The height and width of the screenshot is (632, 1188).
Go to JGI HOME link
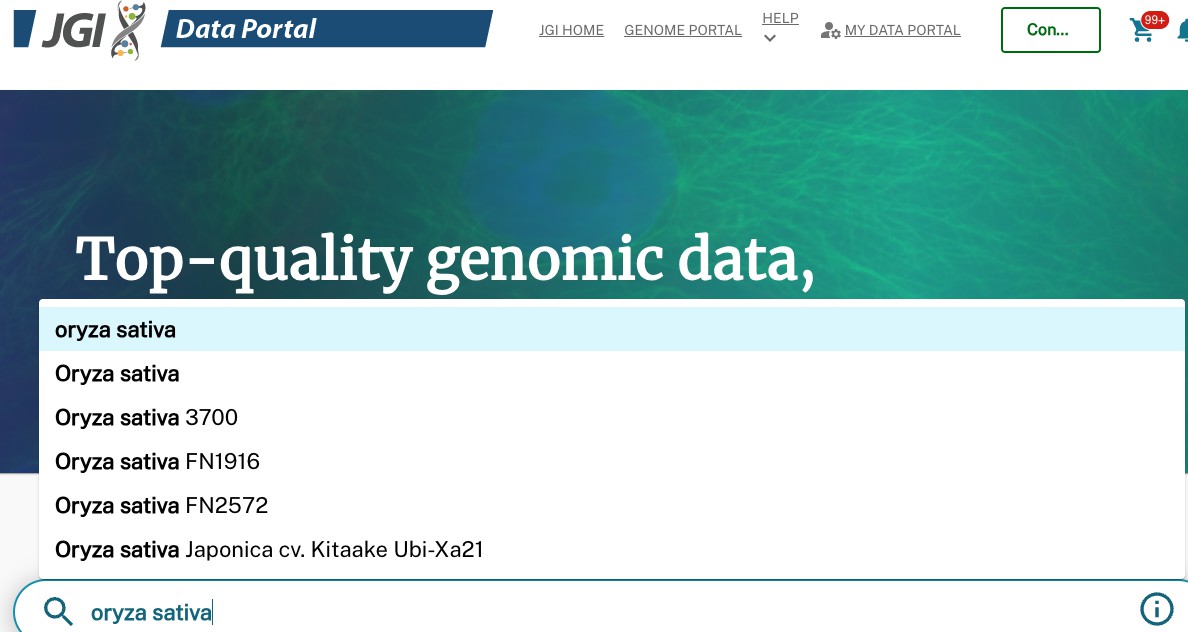click(x=571, y=30)
